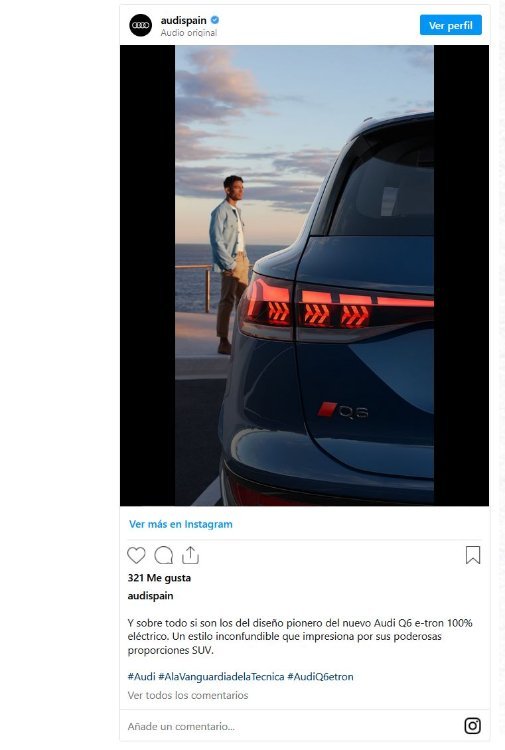
Task: View the 321 Me gusta likes
Action: [x=159, y=578]
